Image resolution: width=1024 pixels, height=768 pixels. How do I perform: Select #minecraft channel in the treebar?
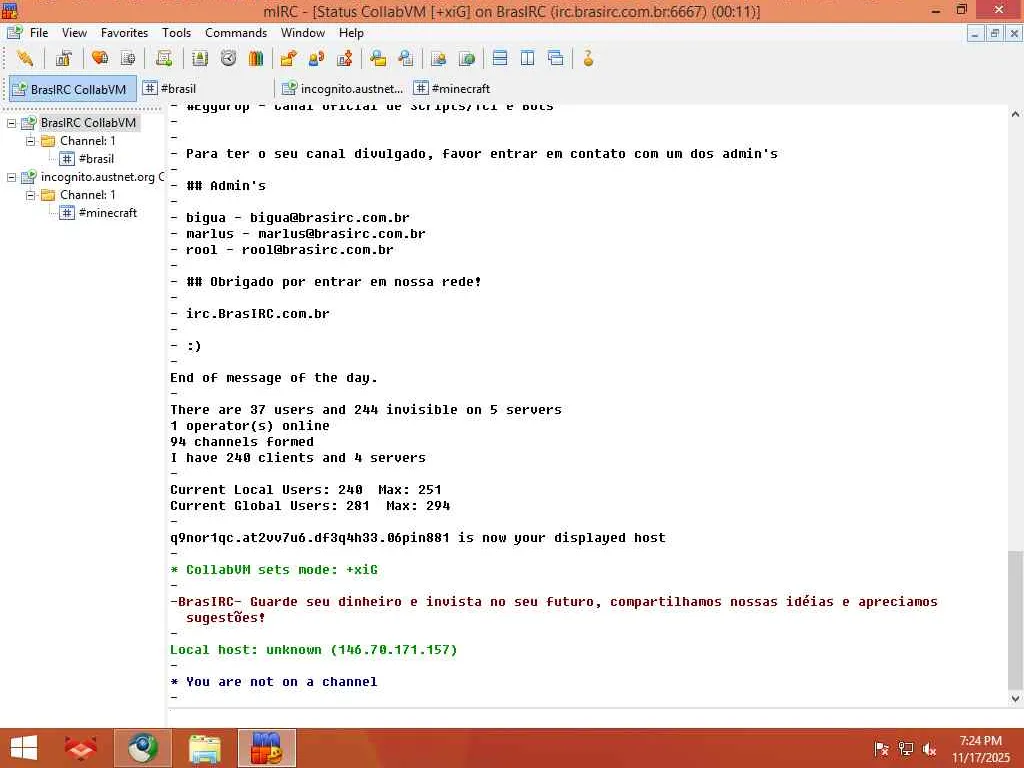click(x=108, y=213)
